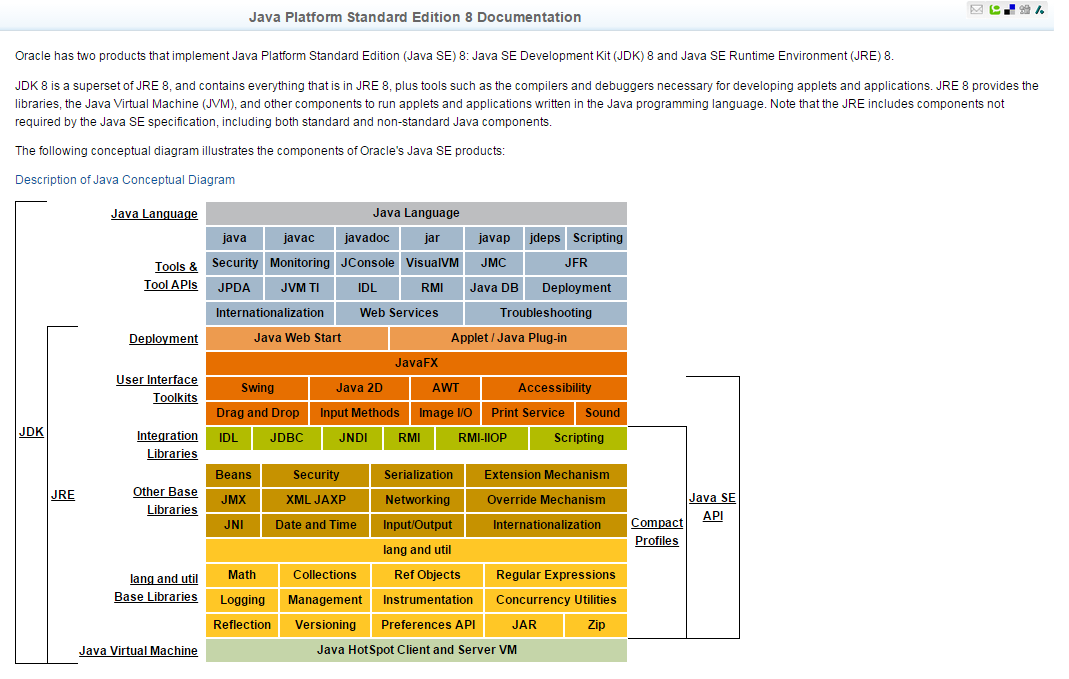Open the JavaFX block
This screenshot has height=679, width=1069.
click(x=417, y=363)
